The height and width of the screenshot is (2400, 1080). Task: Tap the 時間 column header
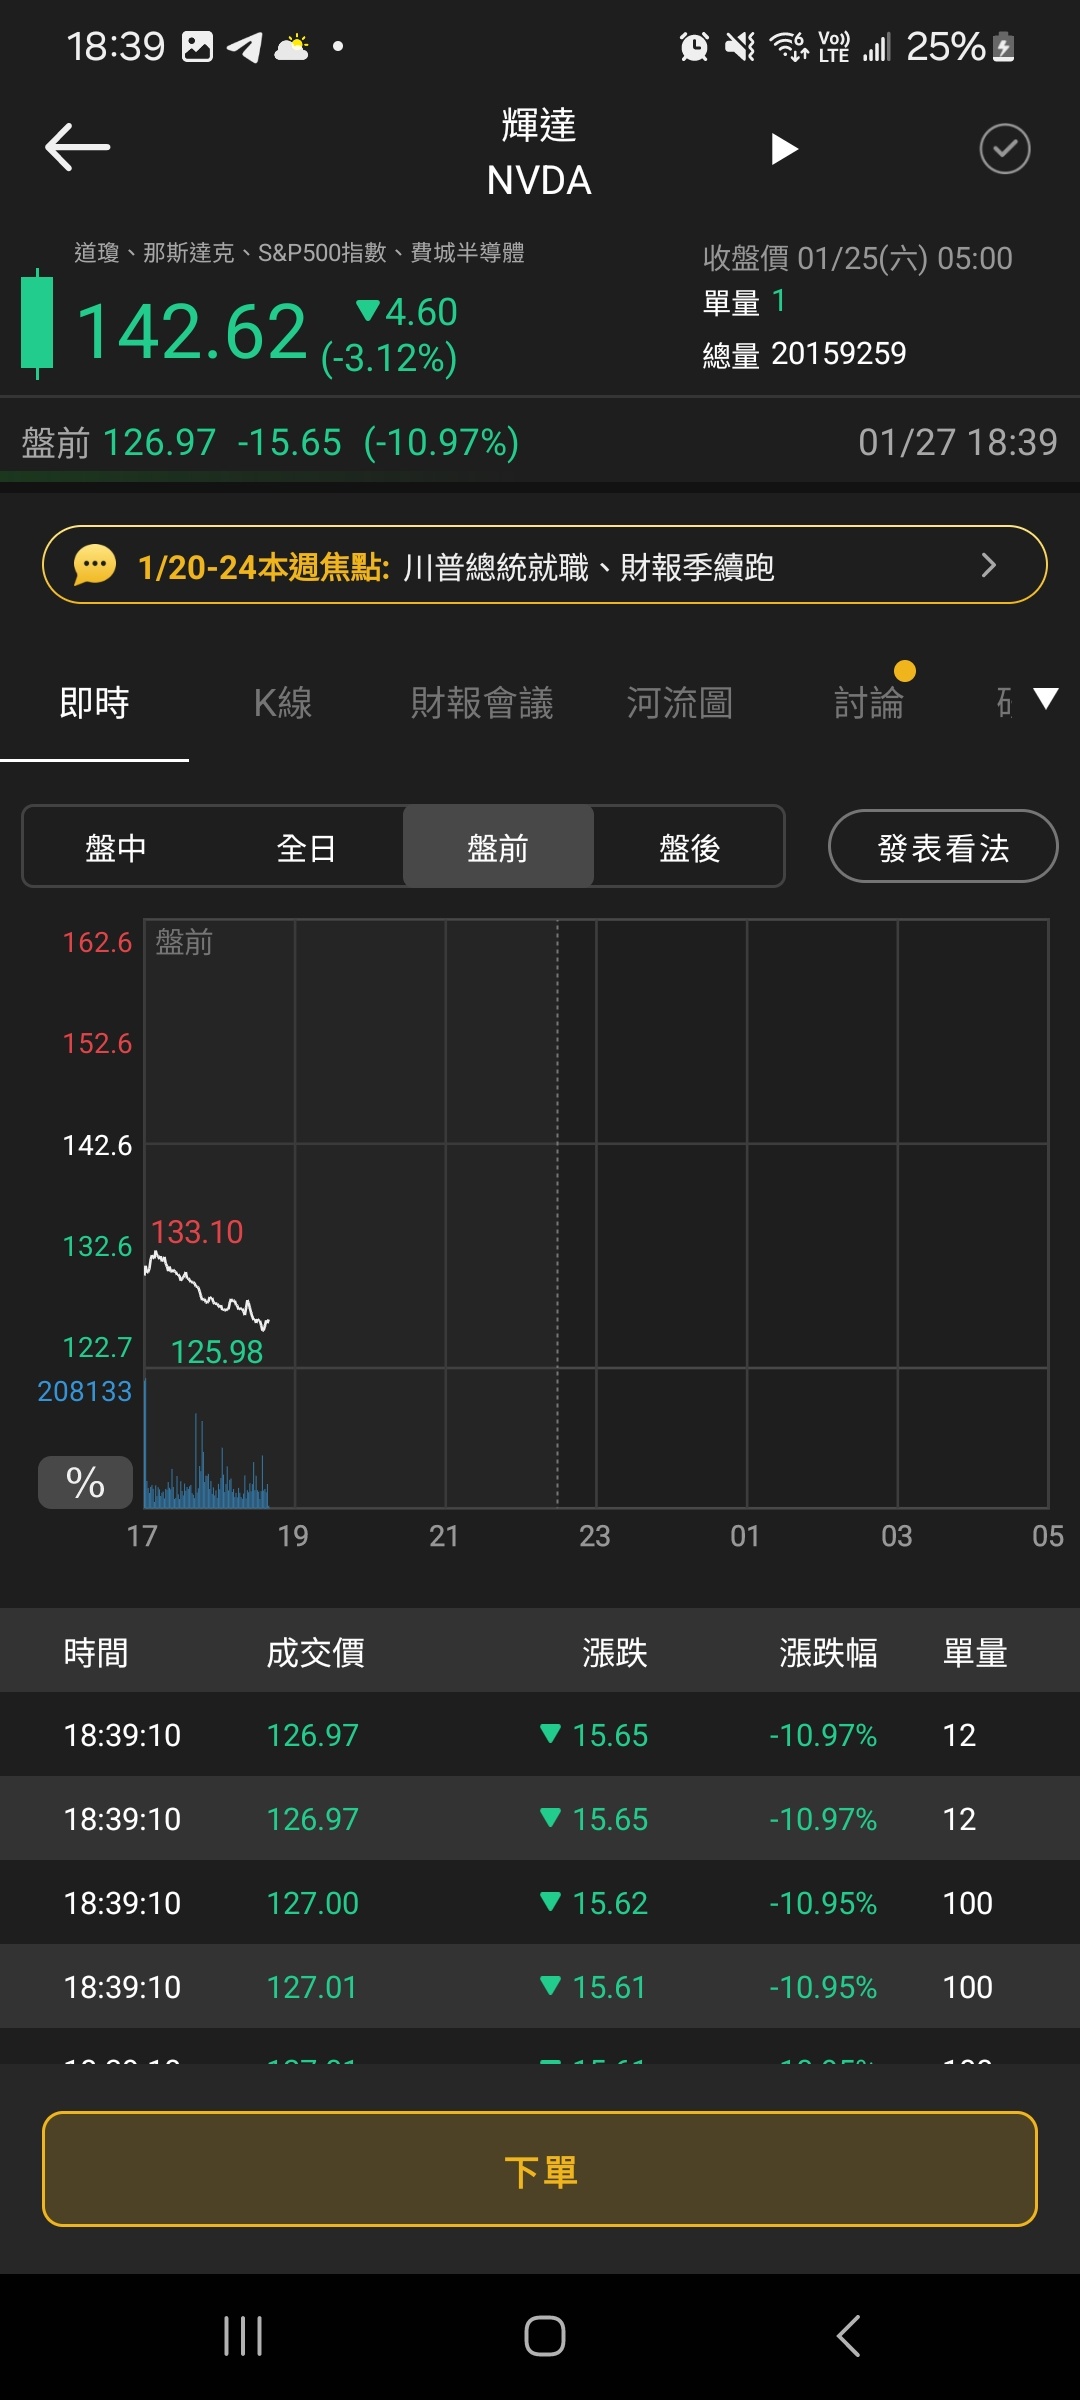[96, 1653]
